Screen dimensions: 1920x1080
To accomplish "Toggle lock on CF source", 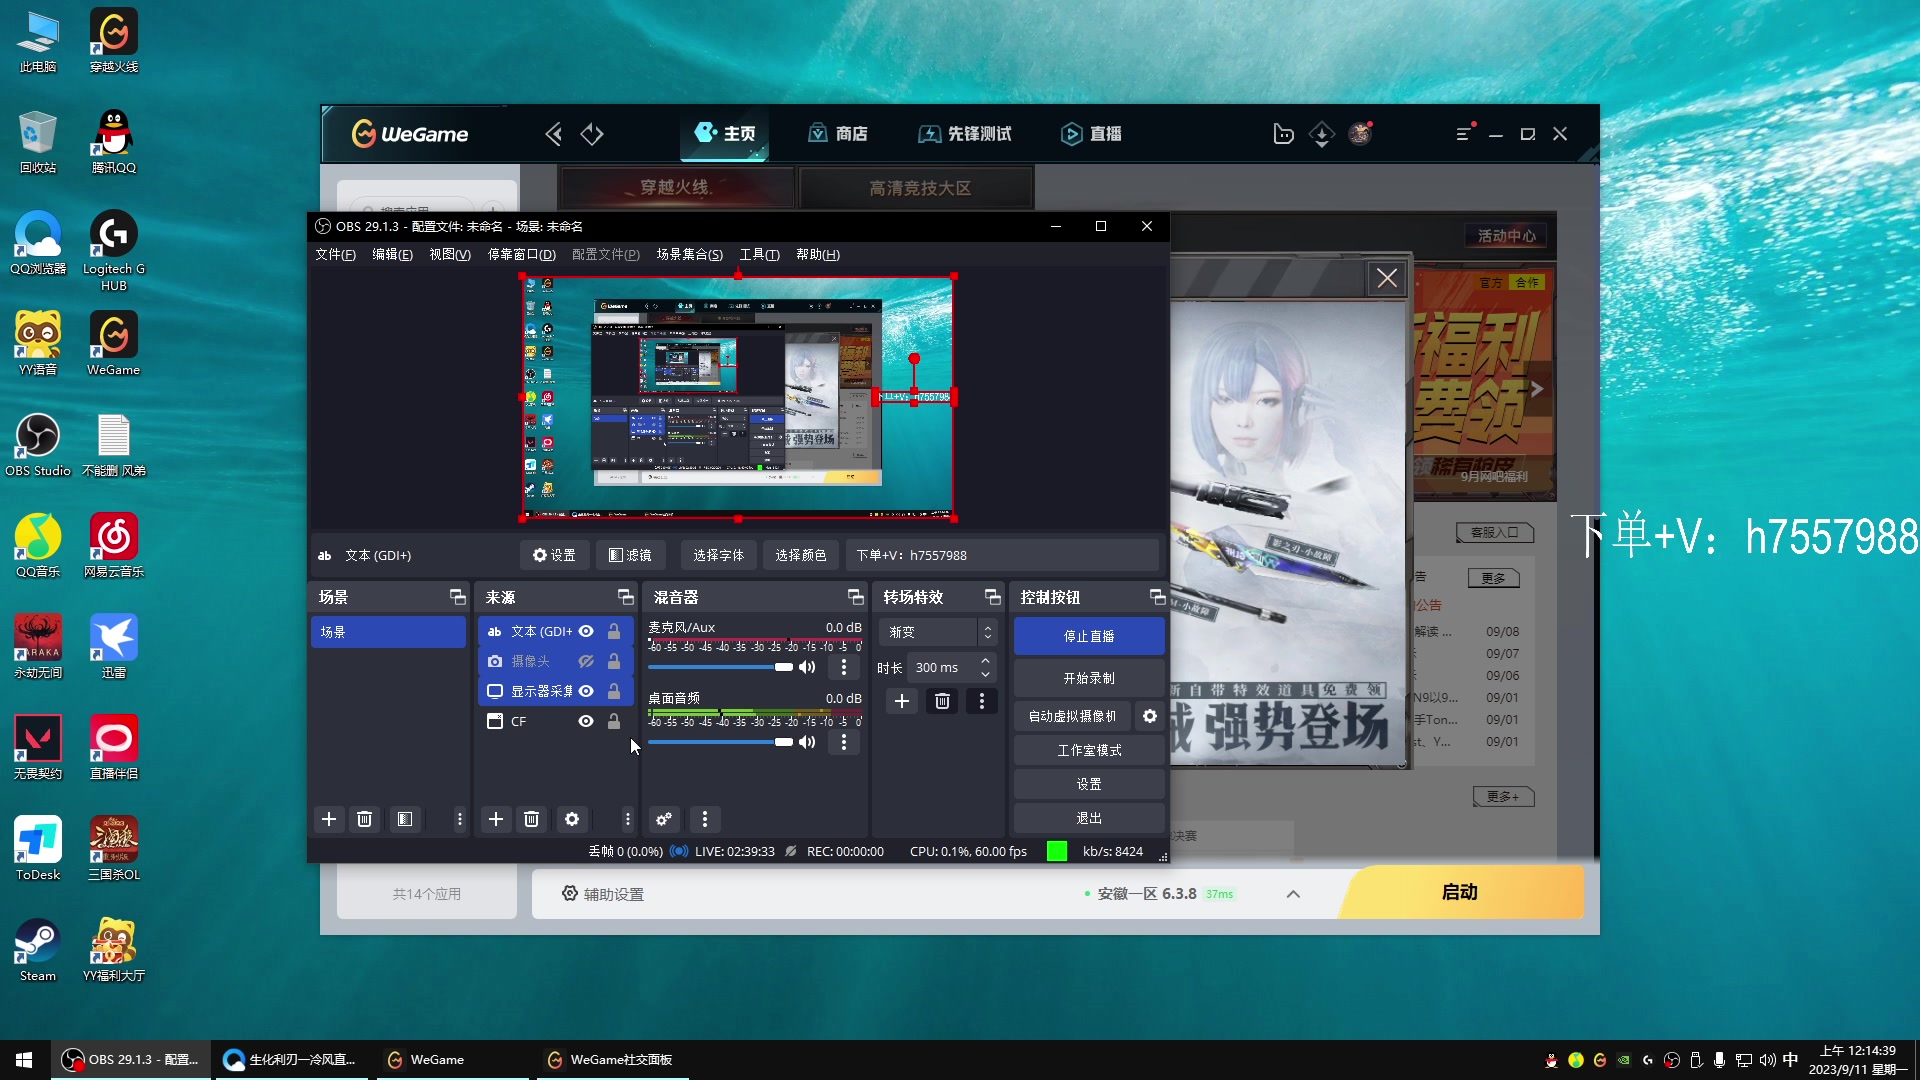I will [x=614, y=721].
